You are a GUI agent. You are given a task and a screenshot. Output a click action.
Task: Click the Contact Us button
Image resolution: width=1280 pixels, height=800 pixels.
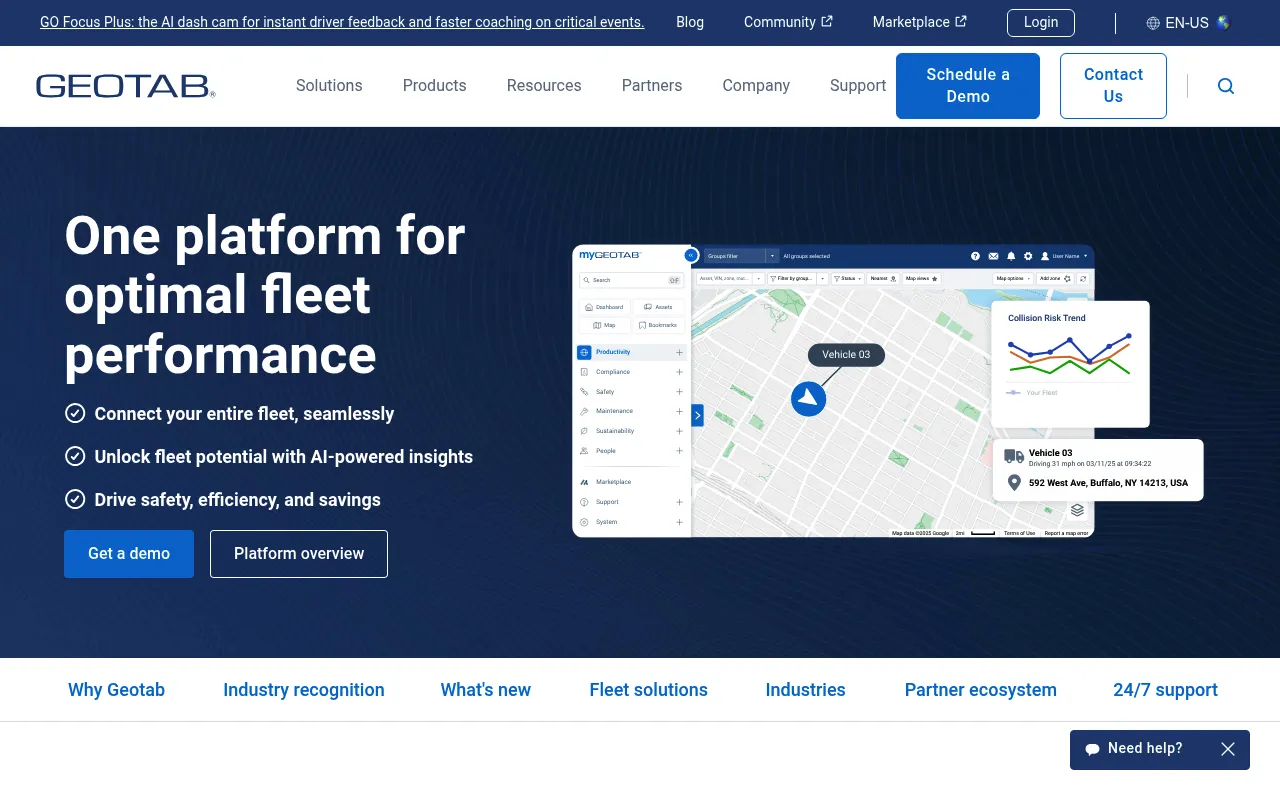(x=1113, y=86)
